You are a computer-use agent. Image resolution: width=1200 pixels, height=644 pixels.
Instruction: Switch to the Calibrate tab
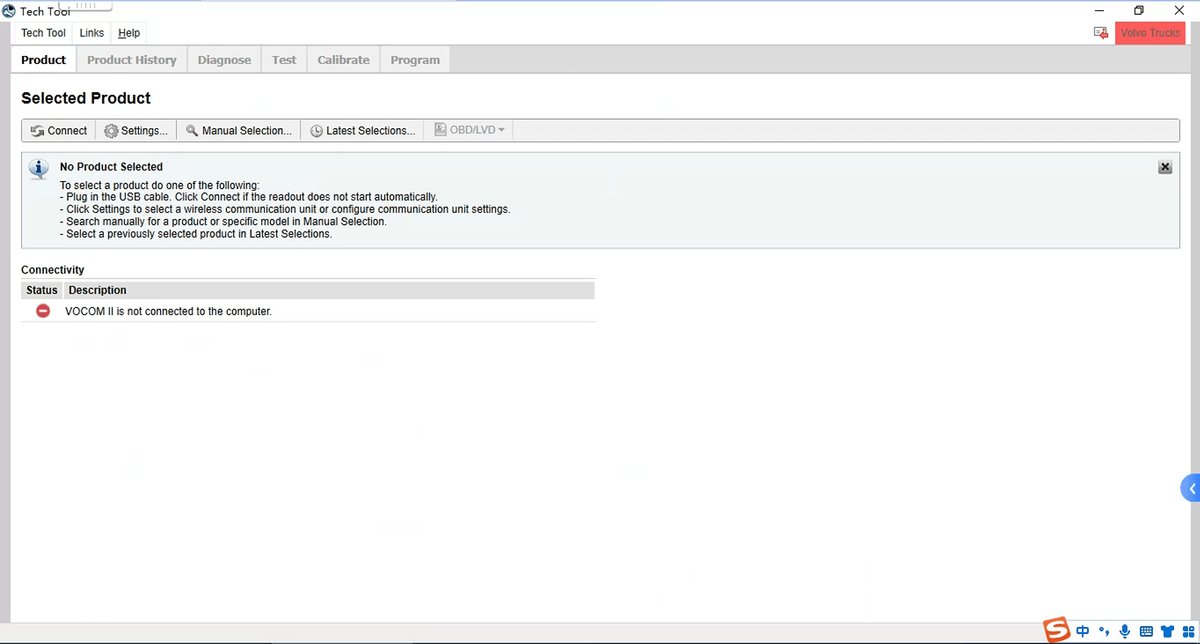tap(343, 60)
